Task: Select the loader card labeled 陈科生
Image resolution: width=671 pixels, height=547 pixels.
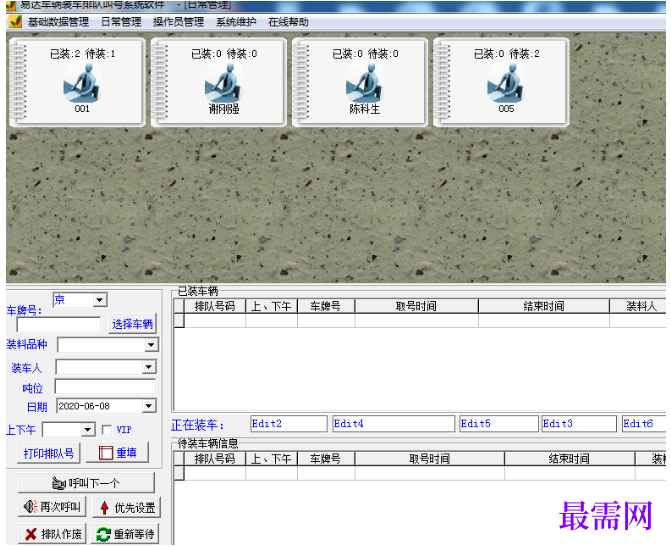Action: (359, 82)
